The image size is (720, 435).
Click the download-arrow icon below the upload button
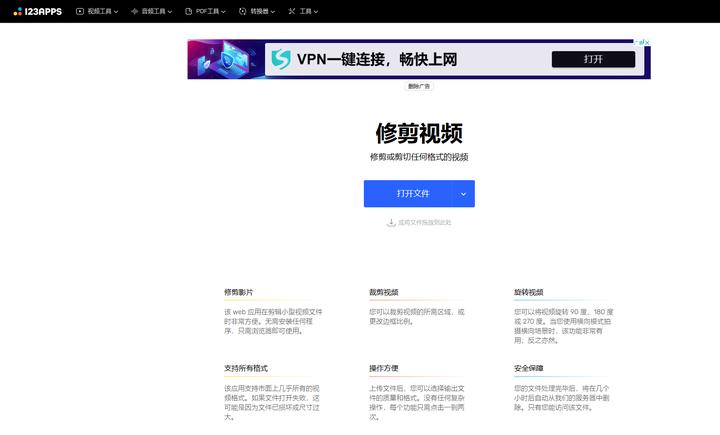pyautogui.click(x=391, y=223)
